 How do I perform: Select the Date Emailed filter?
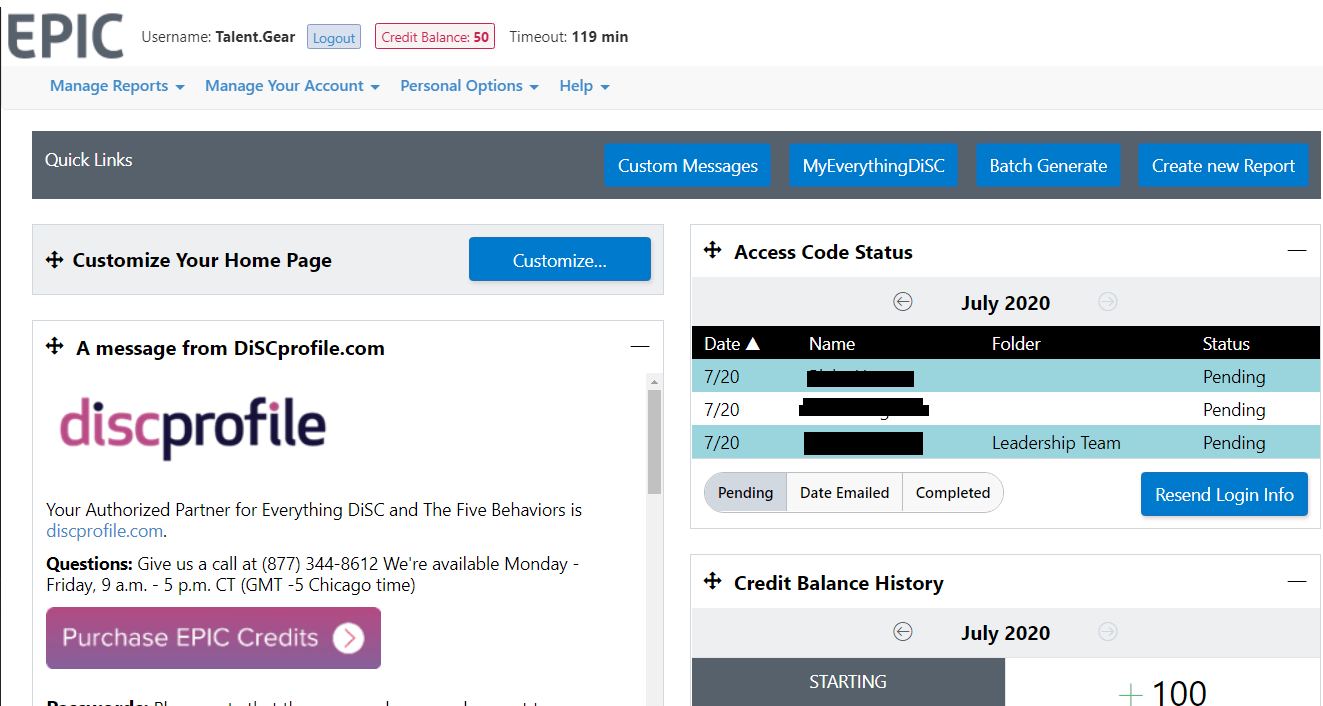coord(845,493)
